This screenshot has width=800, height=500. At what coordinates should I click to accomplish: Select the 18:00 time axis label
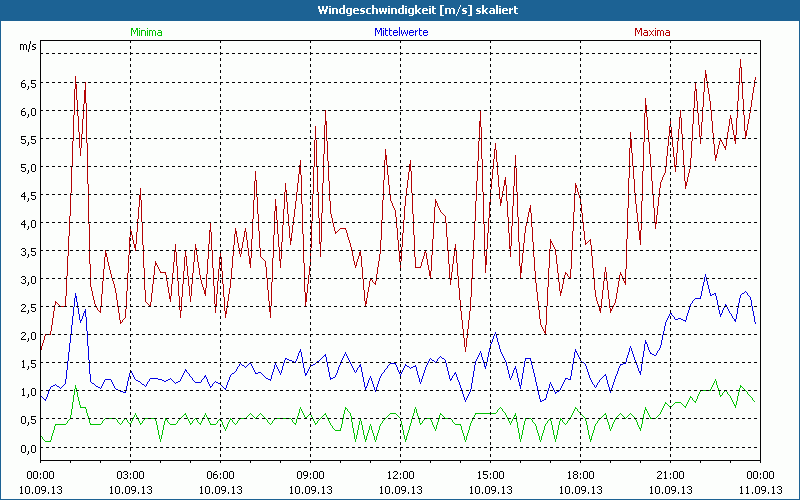pyautogui.click(x=580, y=474)
